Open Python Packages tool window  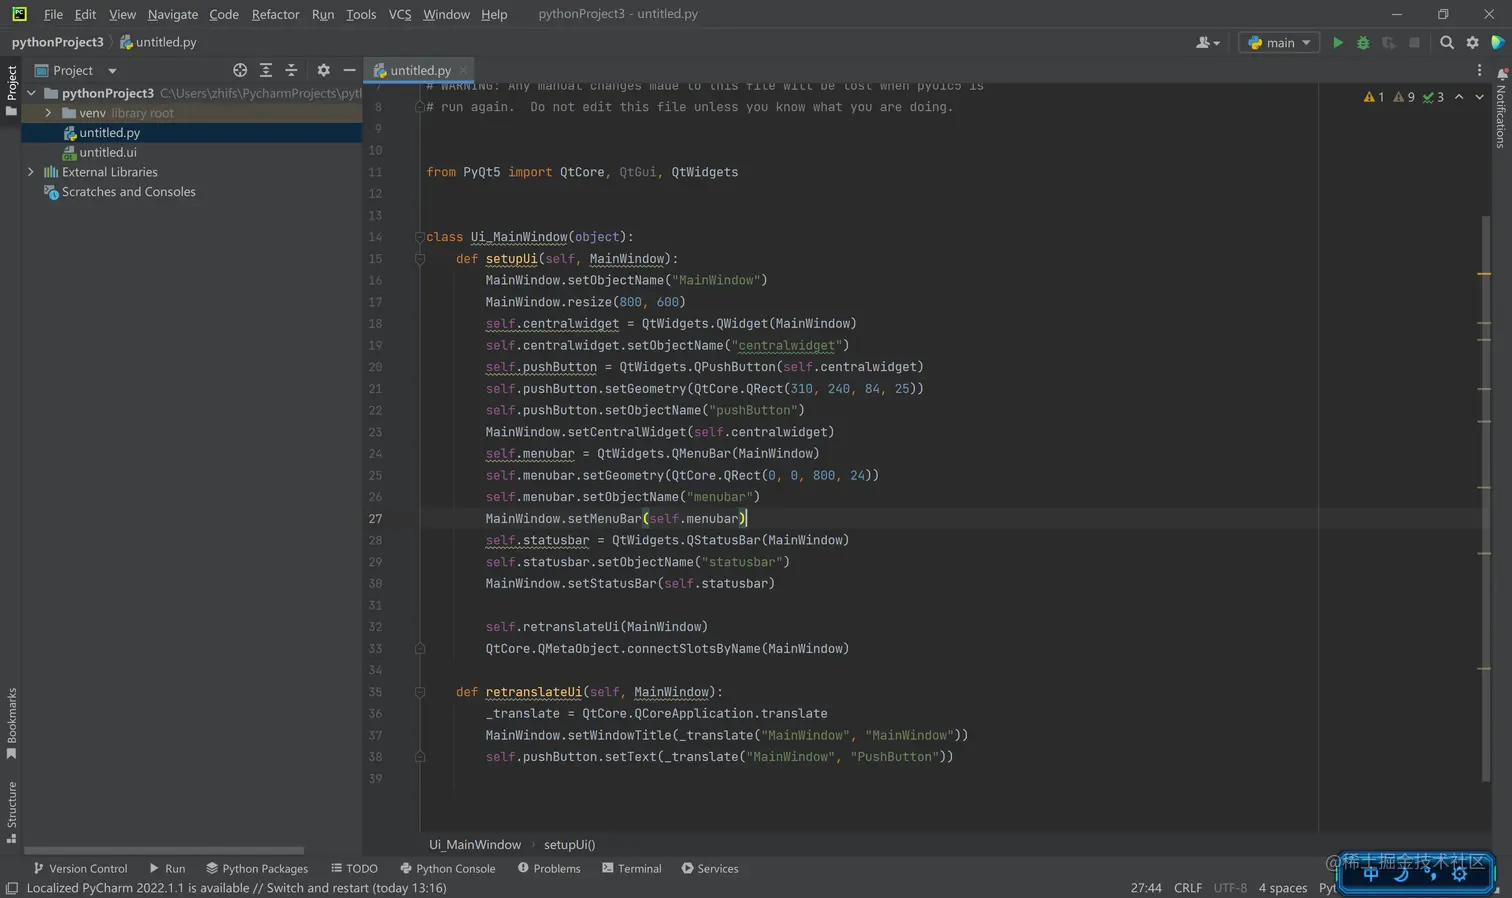click(257, 868)
